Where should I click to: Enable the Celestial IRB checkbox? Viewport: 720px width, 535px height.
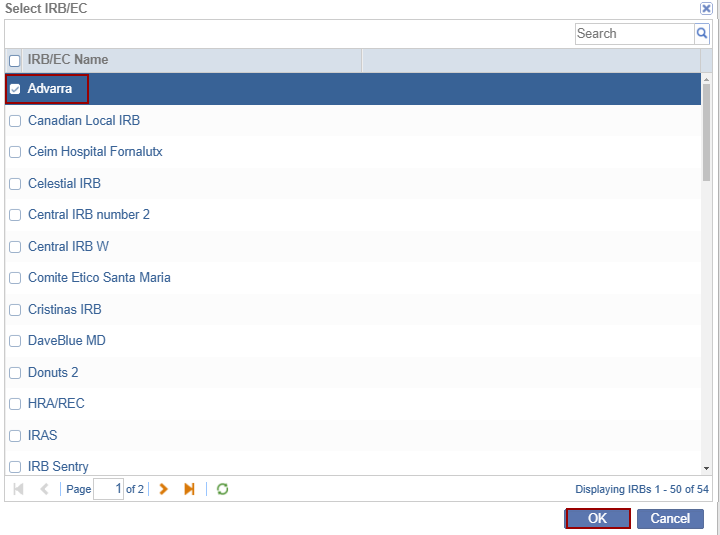point(15,184)
